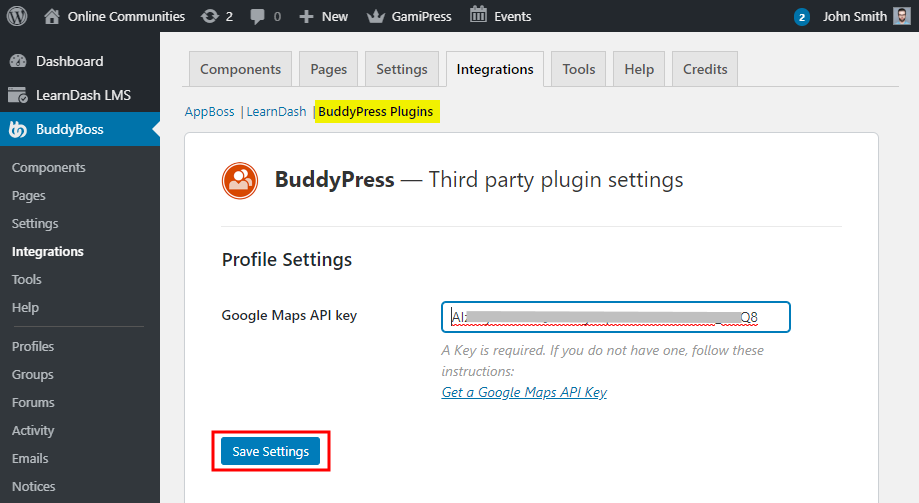This screenshot has width=919, height=503.
Task: Click the Google Maps API key field
Action: click(x=615, y=317)
